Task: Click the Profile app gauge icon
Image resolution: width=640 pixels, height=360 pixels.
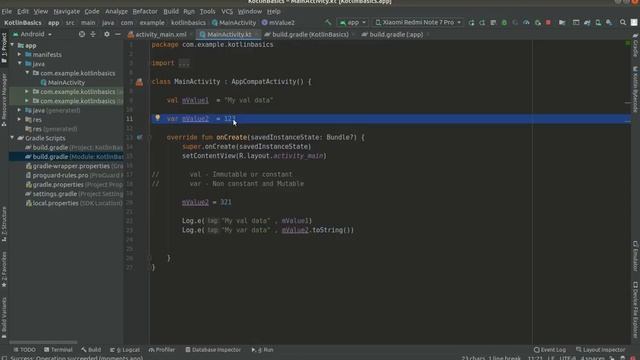Action: pyautogui.click(x=526, y=23)
